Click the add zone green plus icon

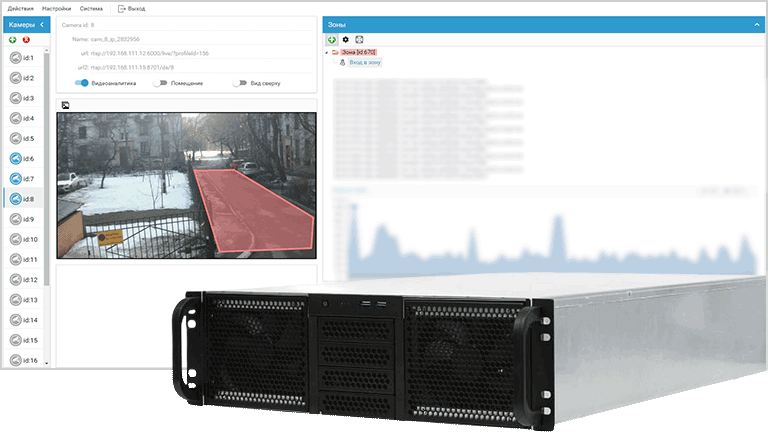332,39
